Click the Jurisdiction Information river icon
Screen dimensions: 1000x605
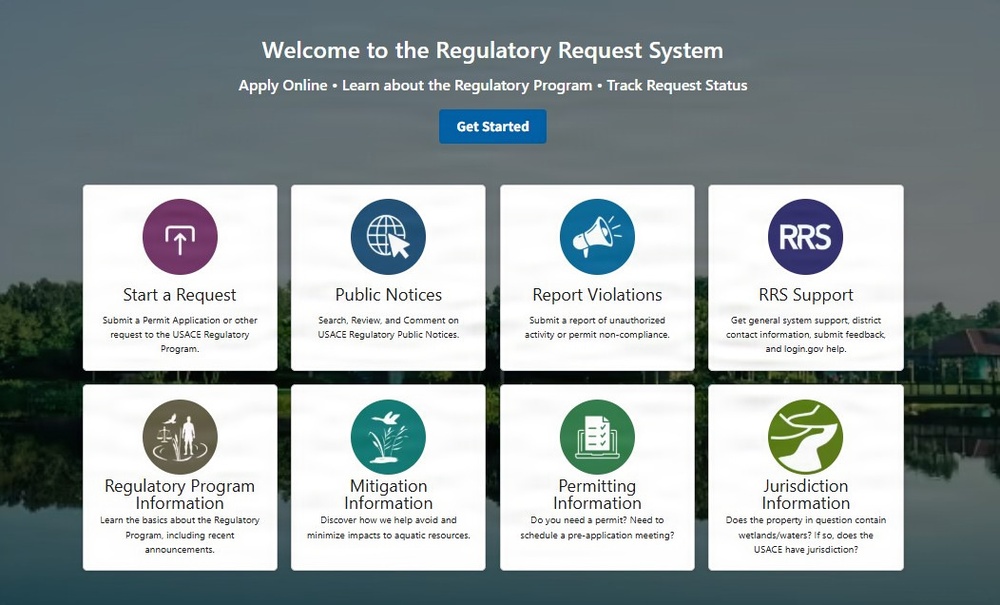click(805, 437)
